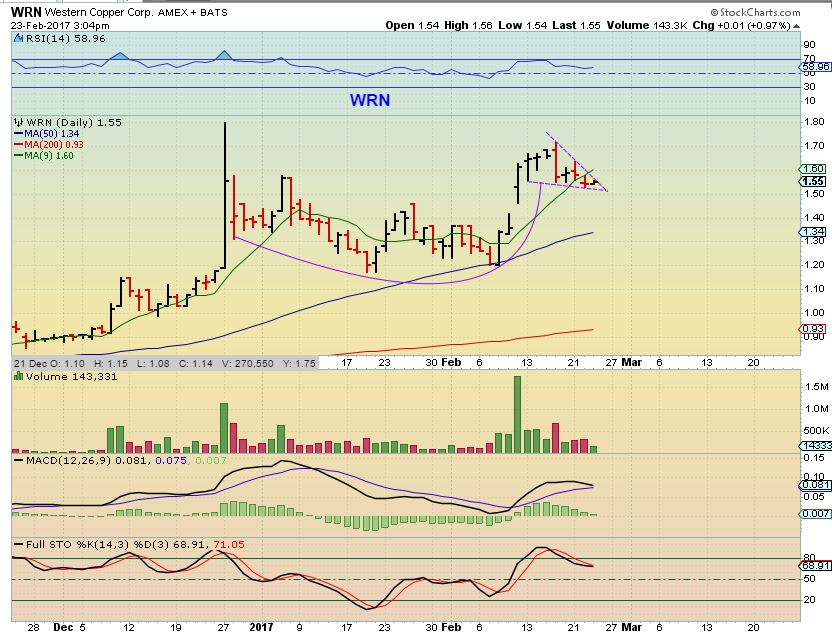Click the 0.081 MACD value tag
The image size is (832, 636).
(815, 485)
